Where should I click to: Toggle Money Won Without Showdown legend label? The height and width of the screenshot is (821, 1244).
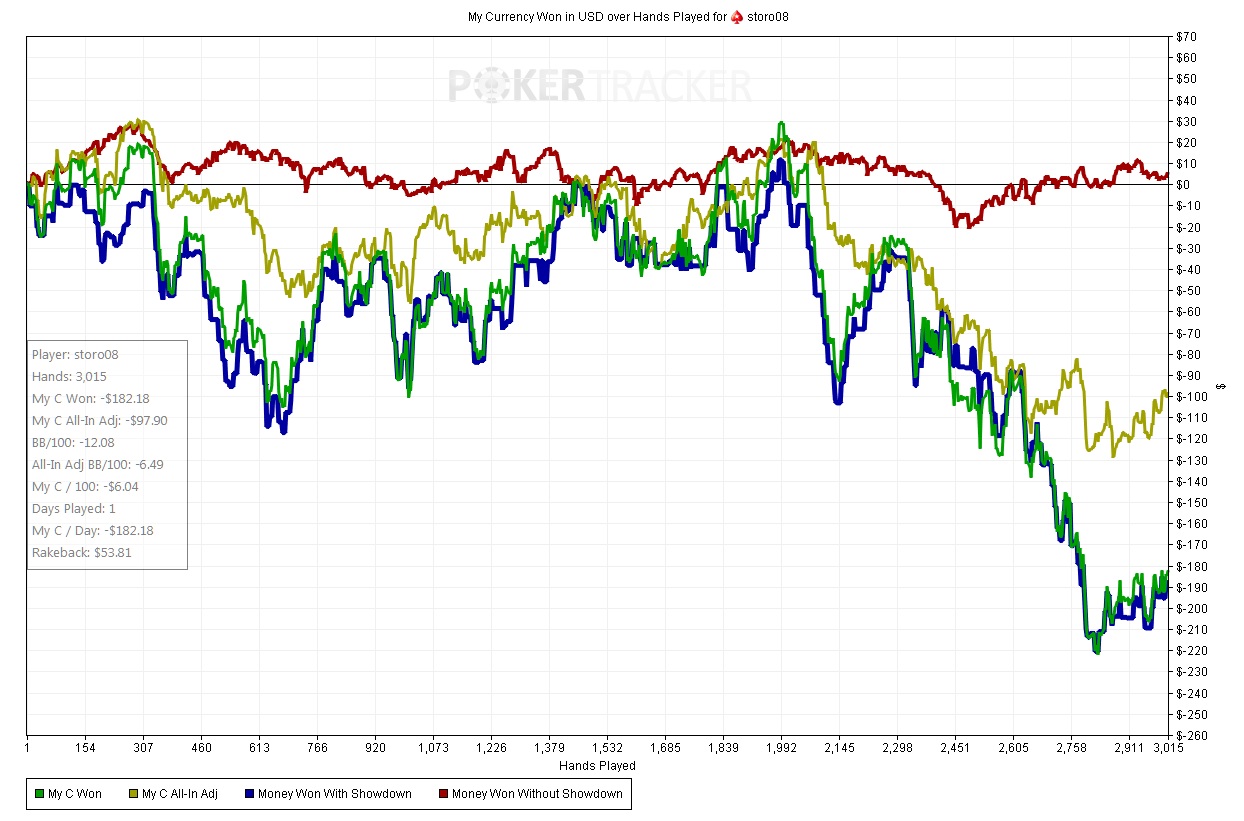pos(537,794)
